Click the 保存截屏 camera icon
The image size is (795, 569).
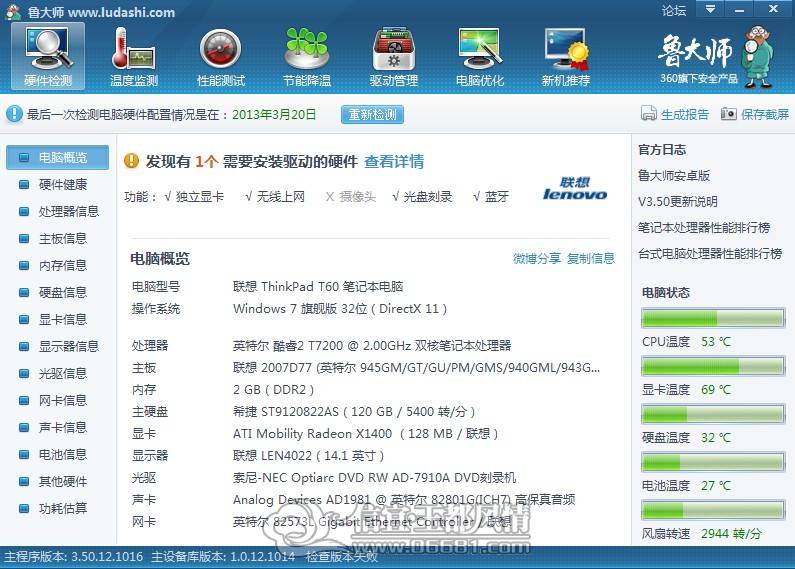coord(729,114)
